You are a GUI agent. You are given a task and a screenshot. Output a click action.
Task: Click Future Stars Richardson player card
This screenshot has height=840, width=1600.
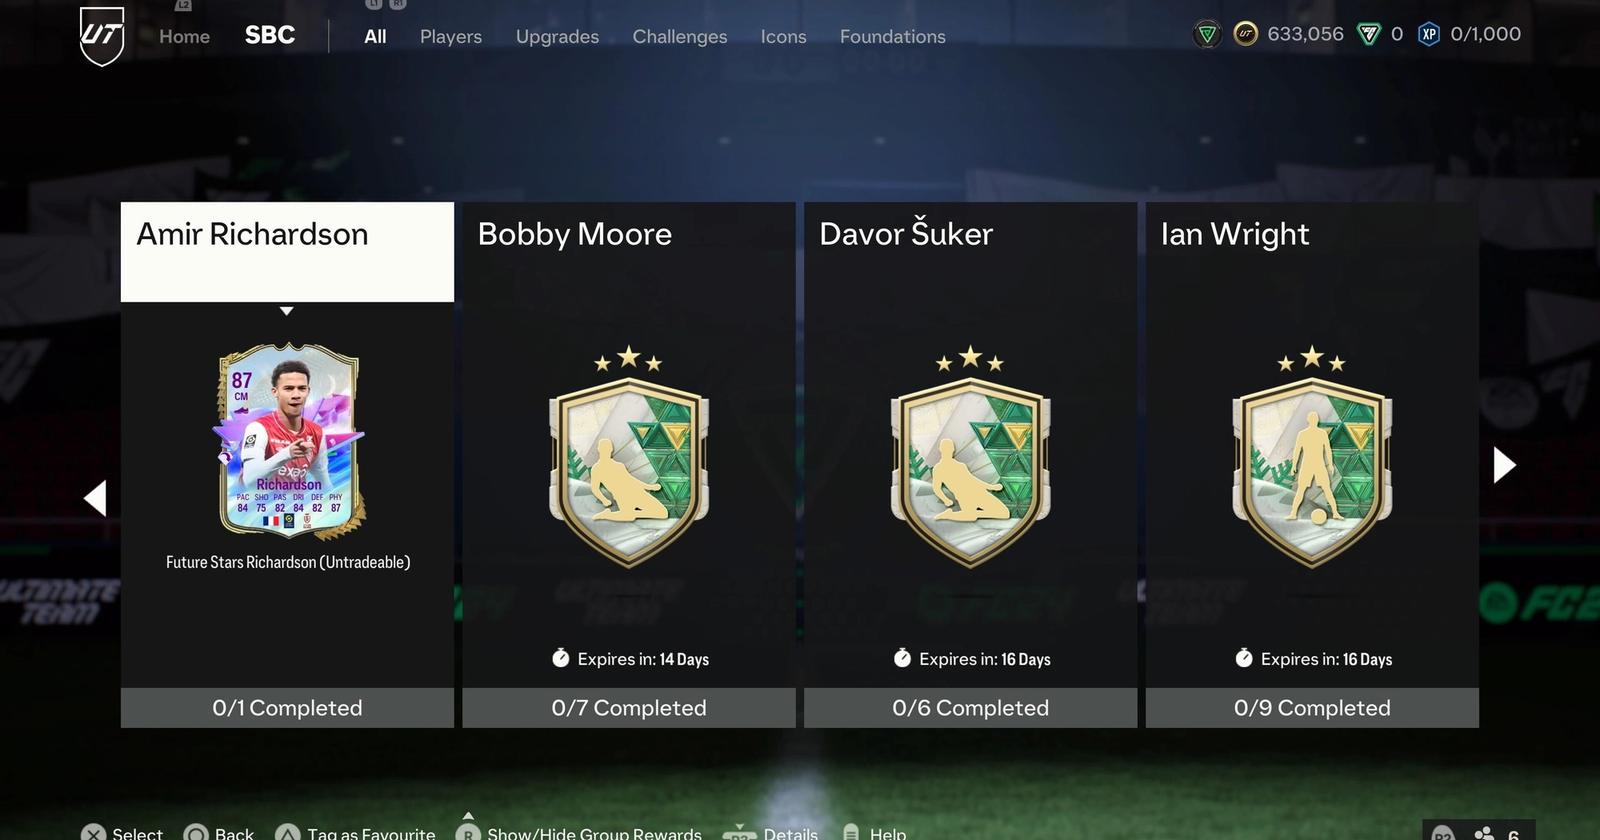coord(288,441)
